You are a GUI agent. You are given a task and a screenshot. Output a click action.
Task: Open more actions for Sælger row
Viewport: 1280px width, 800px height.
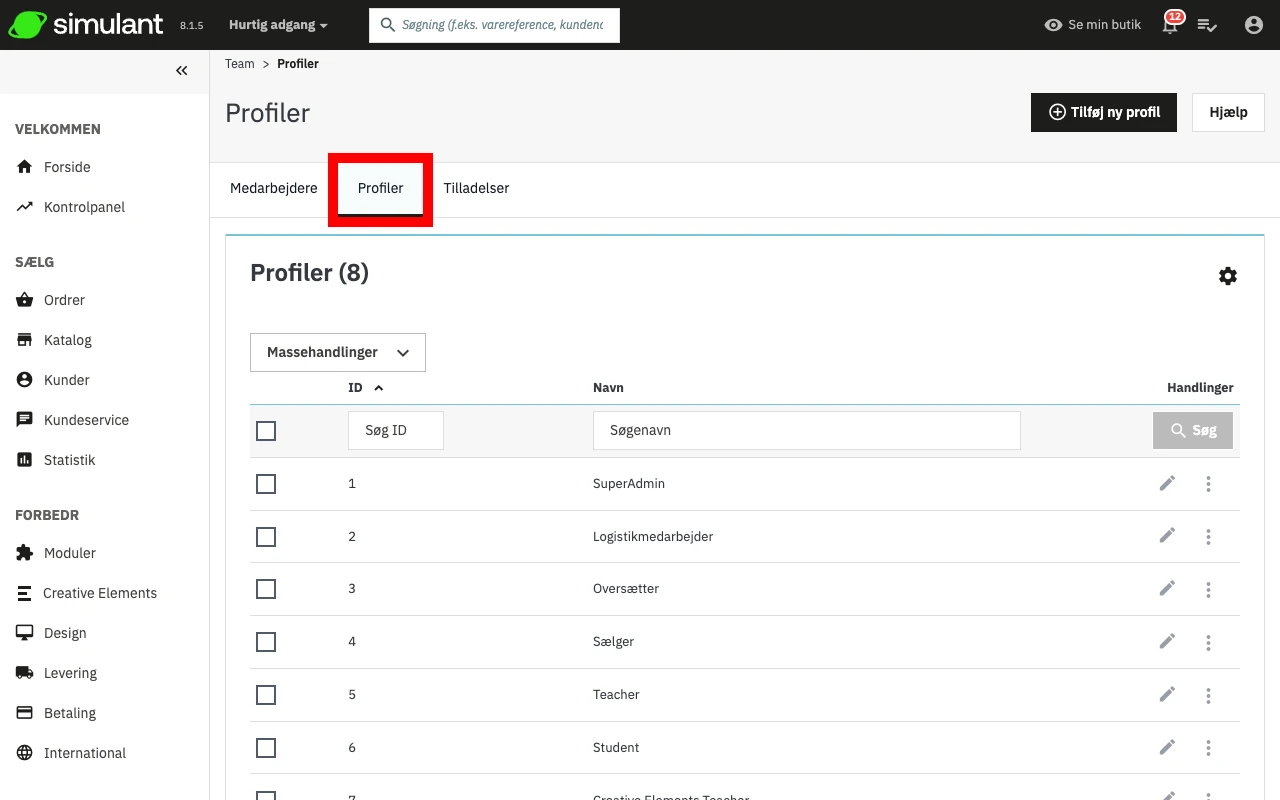click(1208, 642)
